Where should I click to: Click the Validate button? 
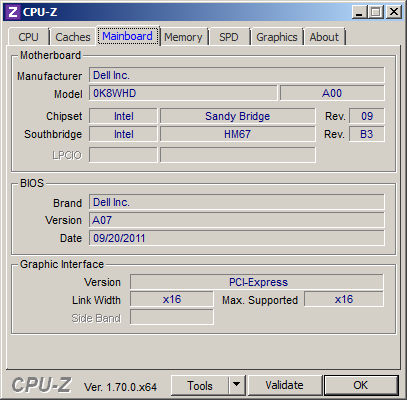coord(284,385)
